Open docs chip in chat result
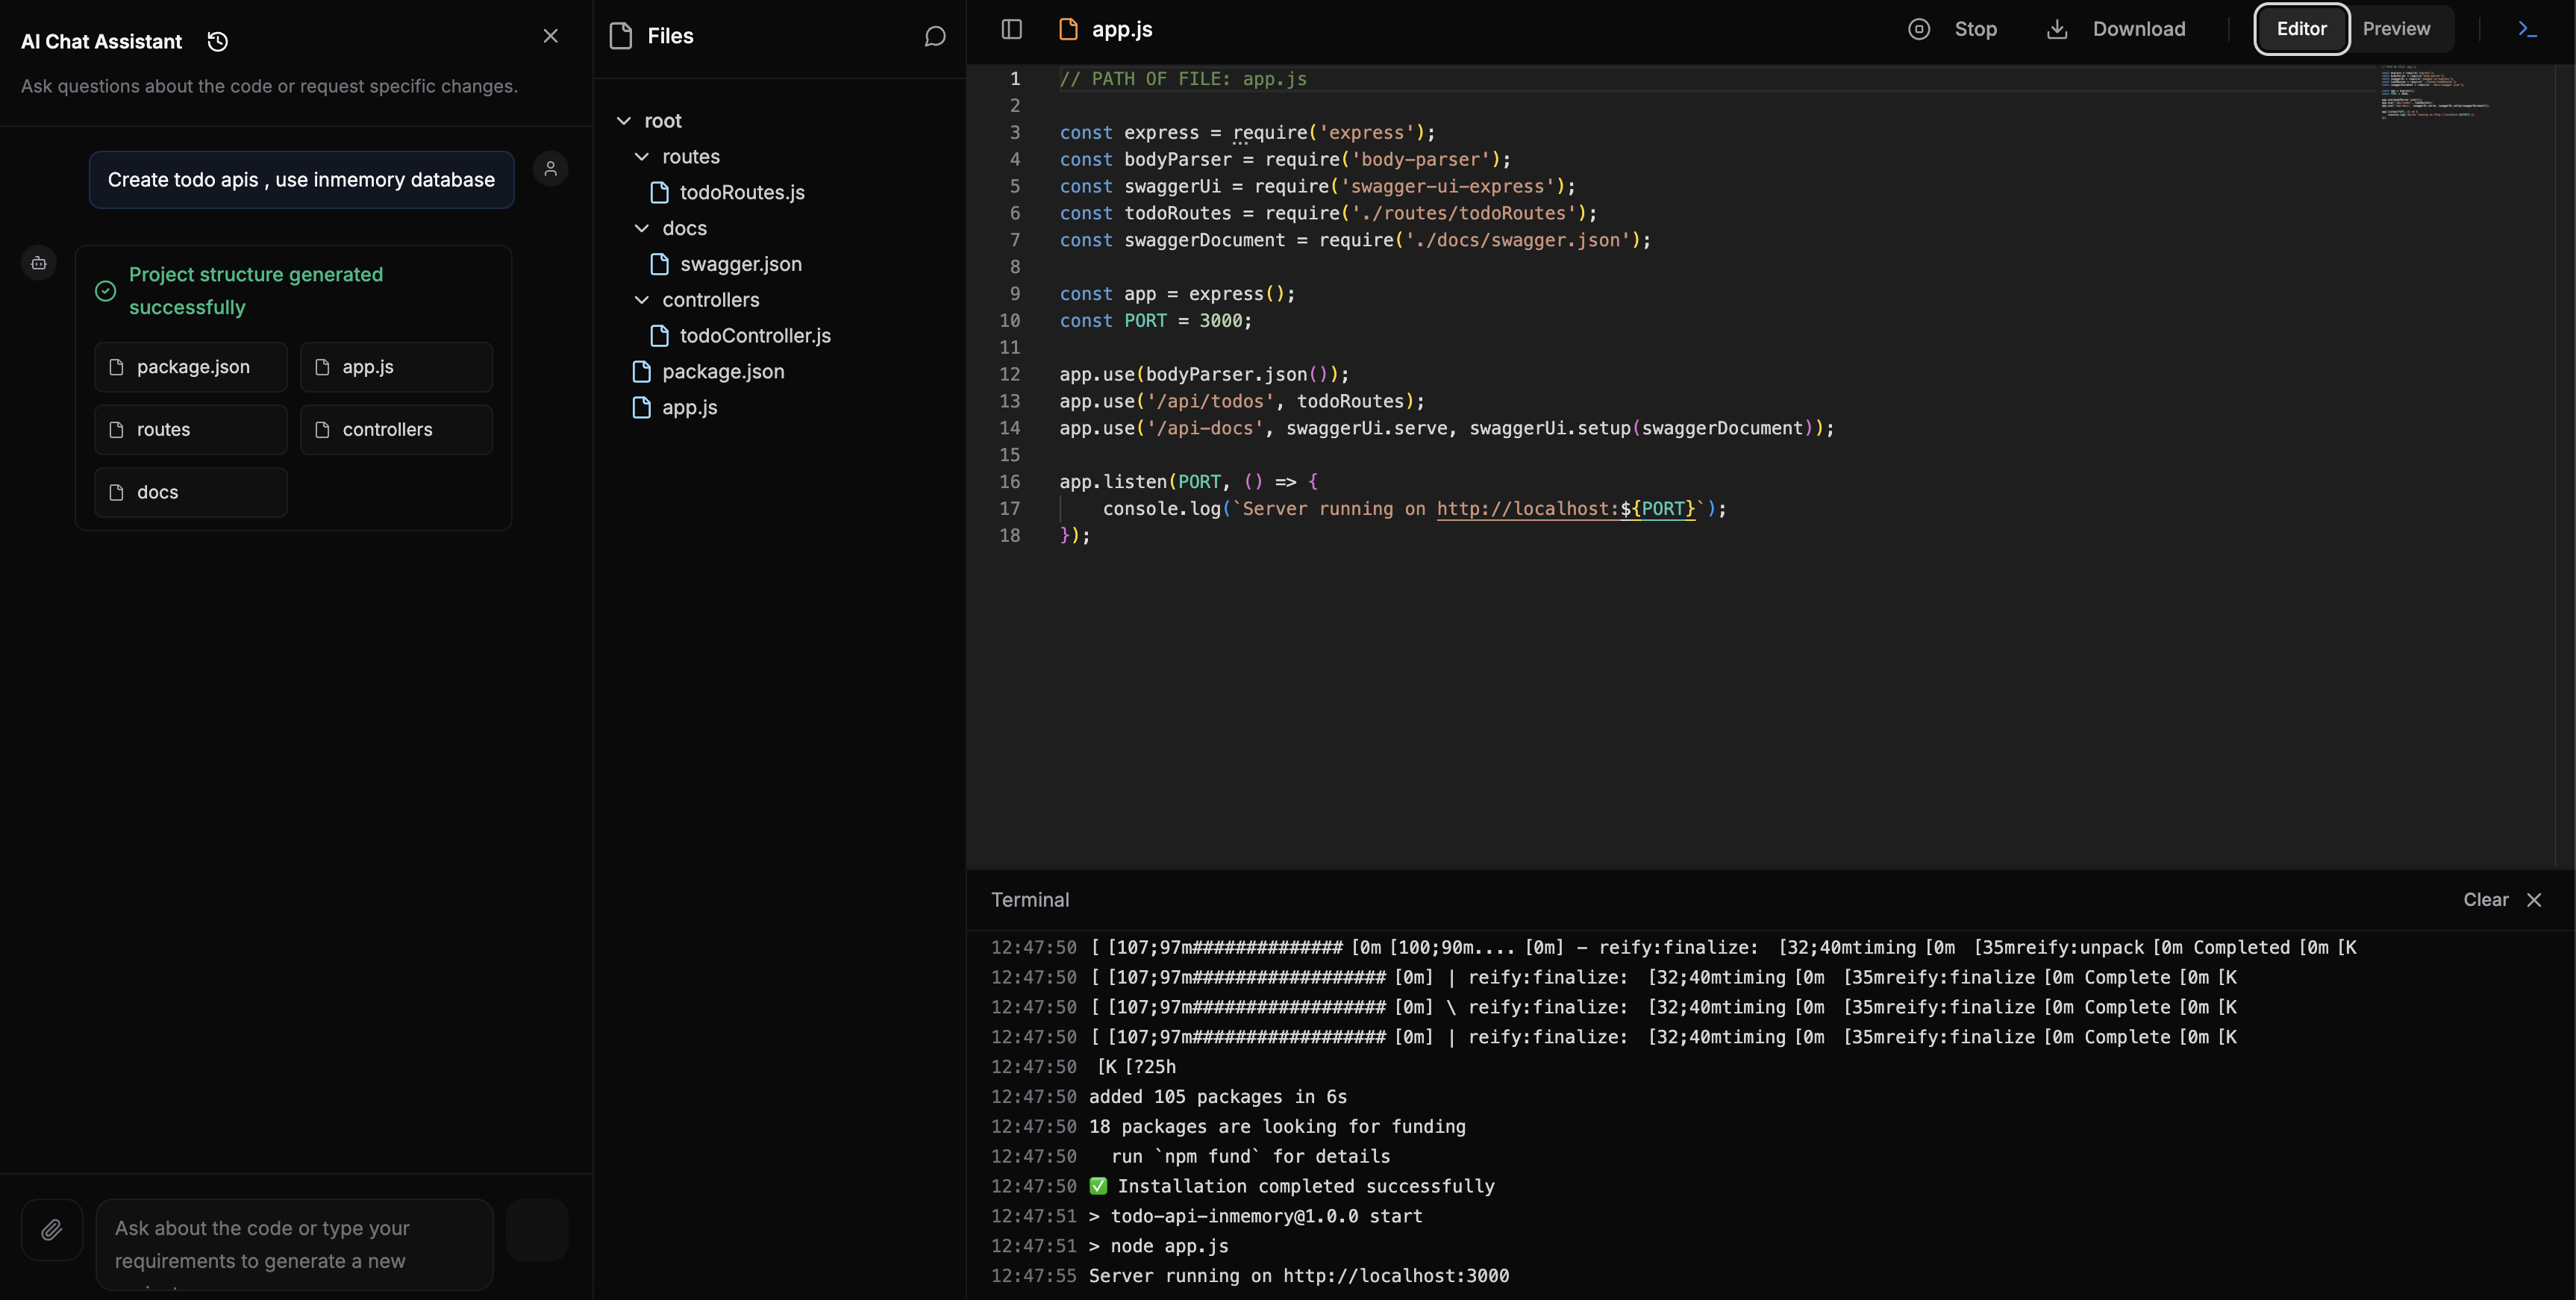The width and height of the screenshot is (2576, 1300). pos(191,492)
